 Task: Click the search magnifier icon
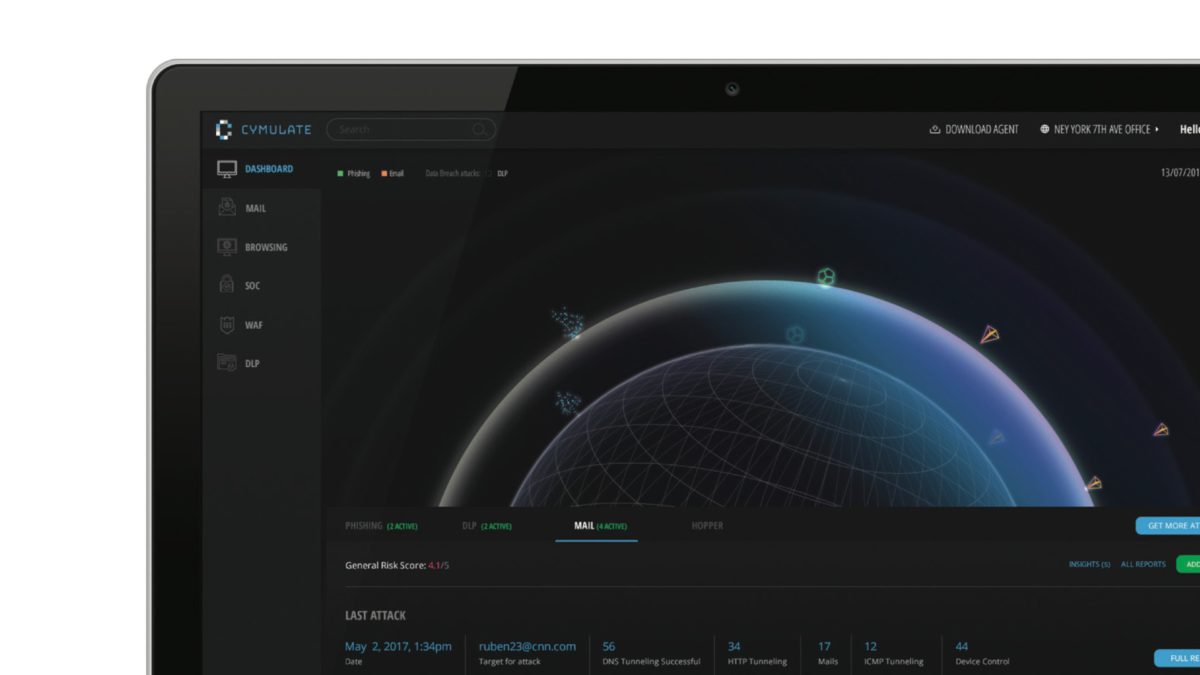[479, 129]
